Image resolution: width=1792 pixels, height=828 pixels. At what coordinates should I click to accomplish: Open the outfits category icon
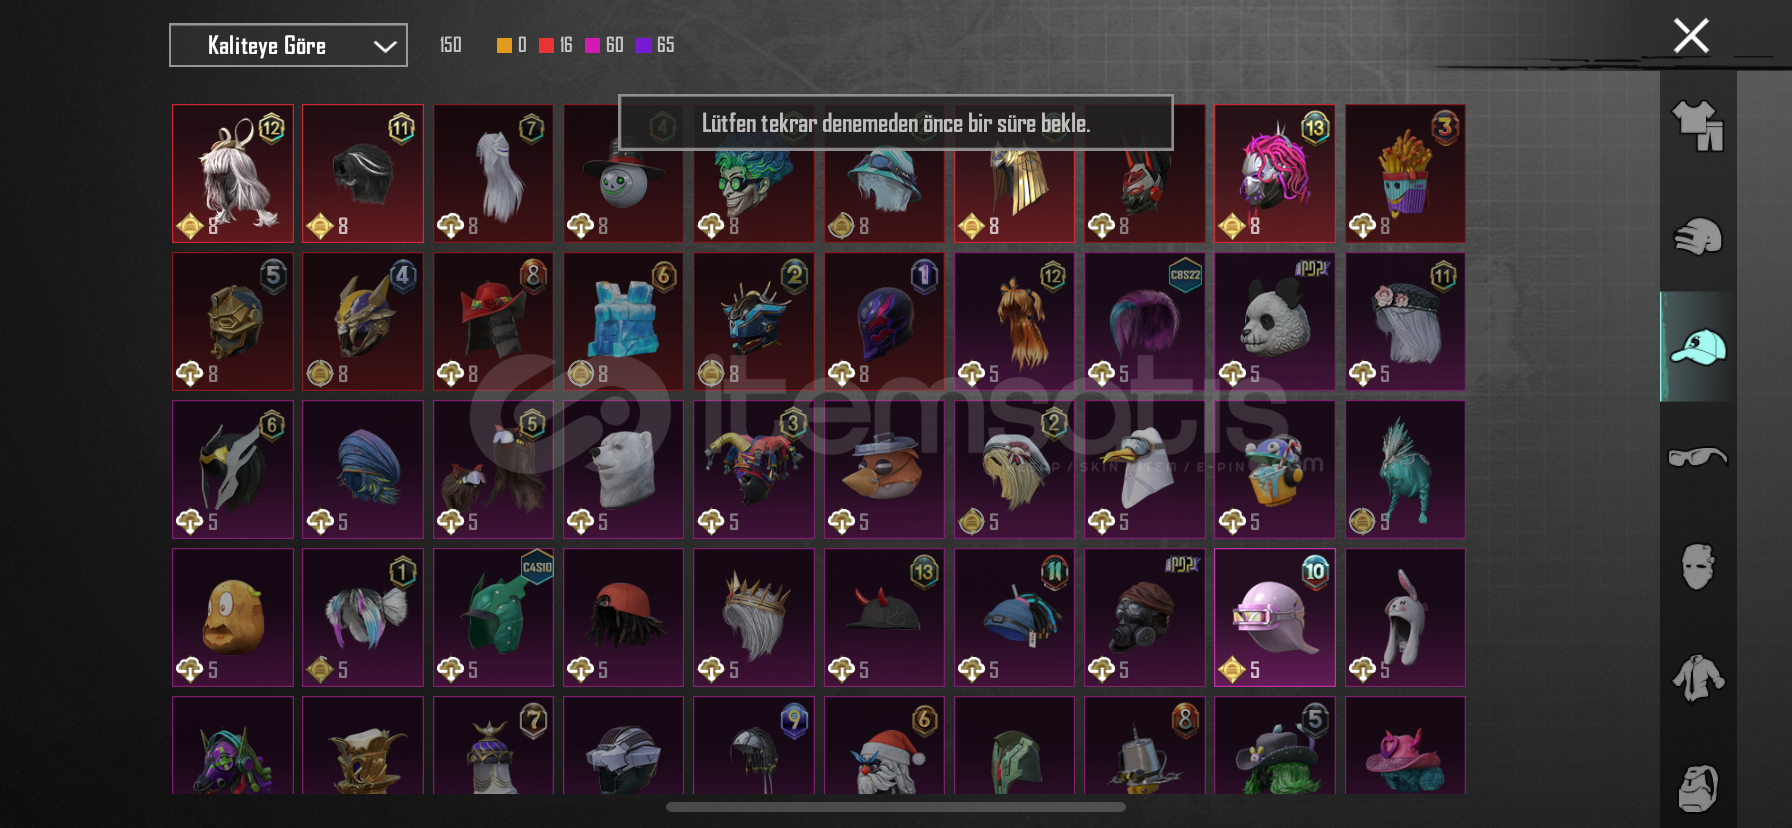[x=1698, y=126]
